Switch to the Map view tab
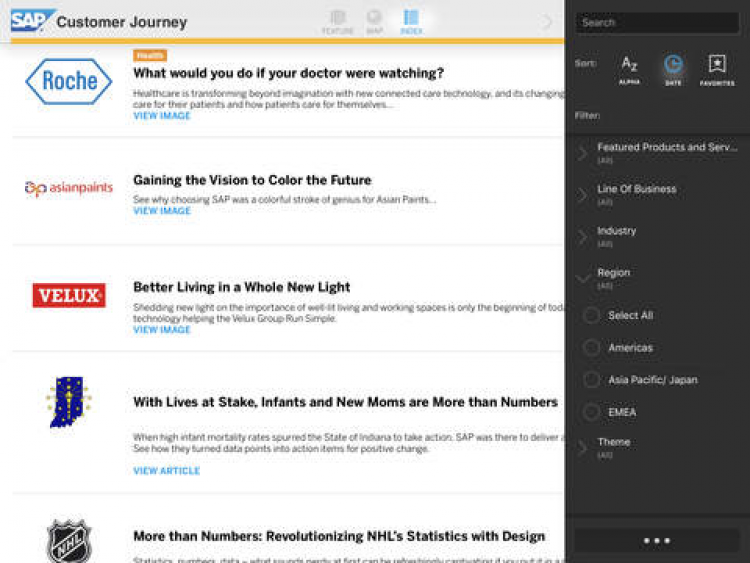This screenshot has height=563, width=750. pos(374,22)
